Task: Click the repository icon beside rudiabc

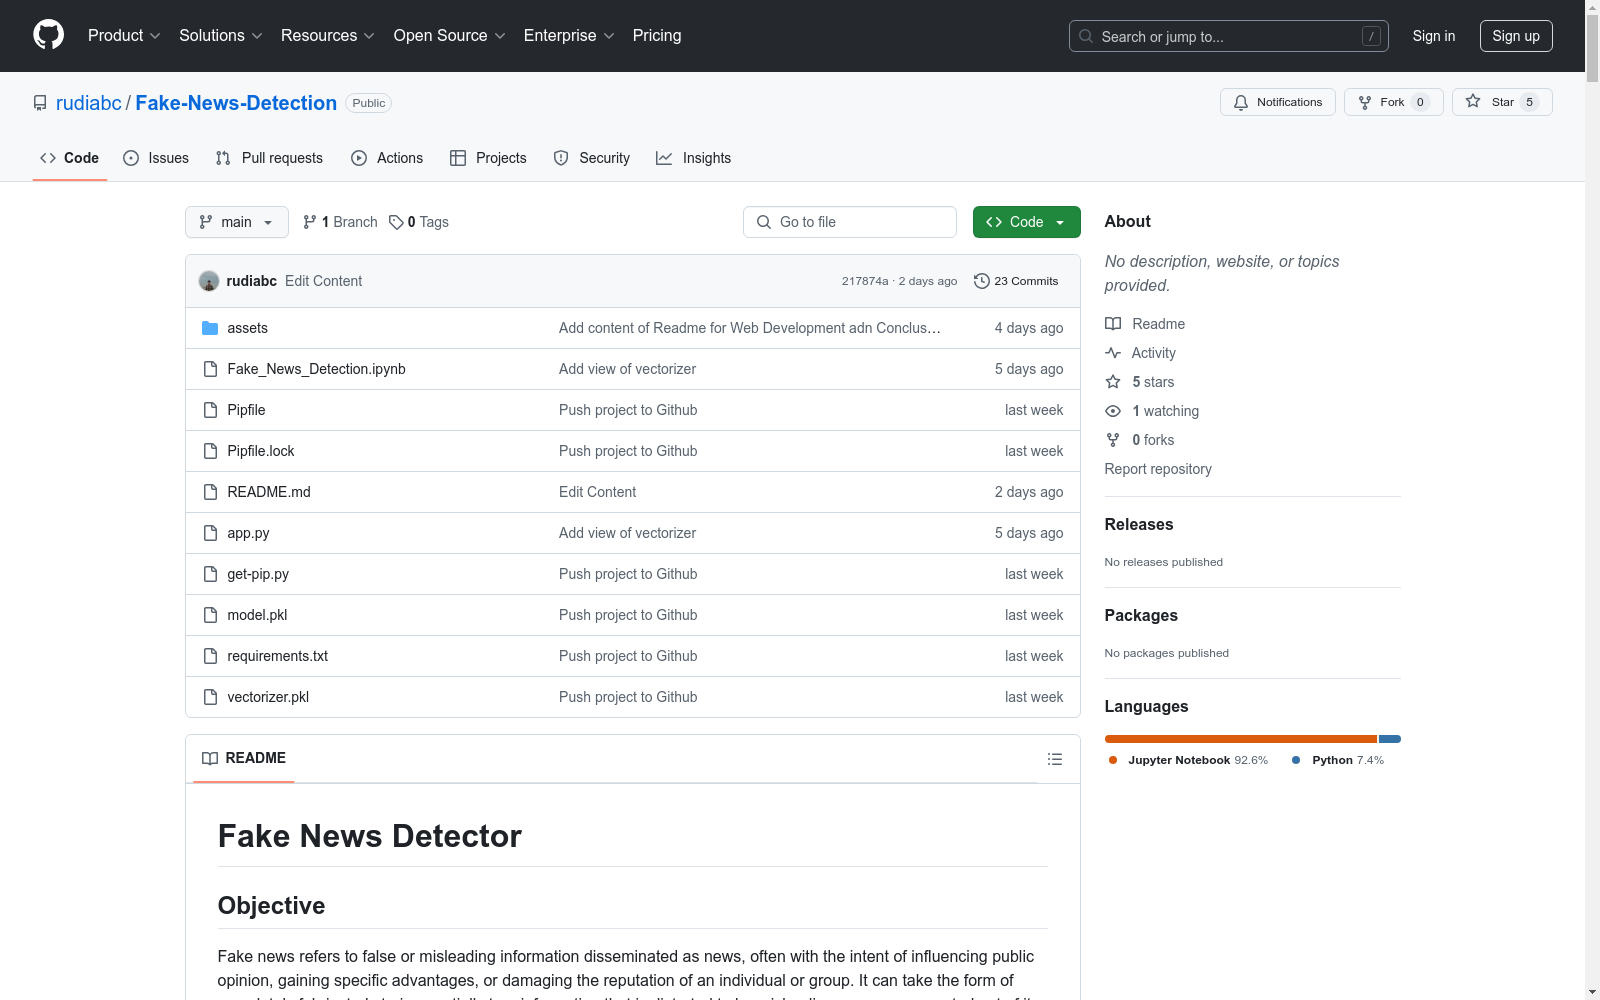Action: [x=40, y=103]
